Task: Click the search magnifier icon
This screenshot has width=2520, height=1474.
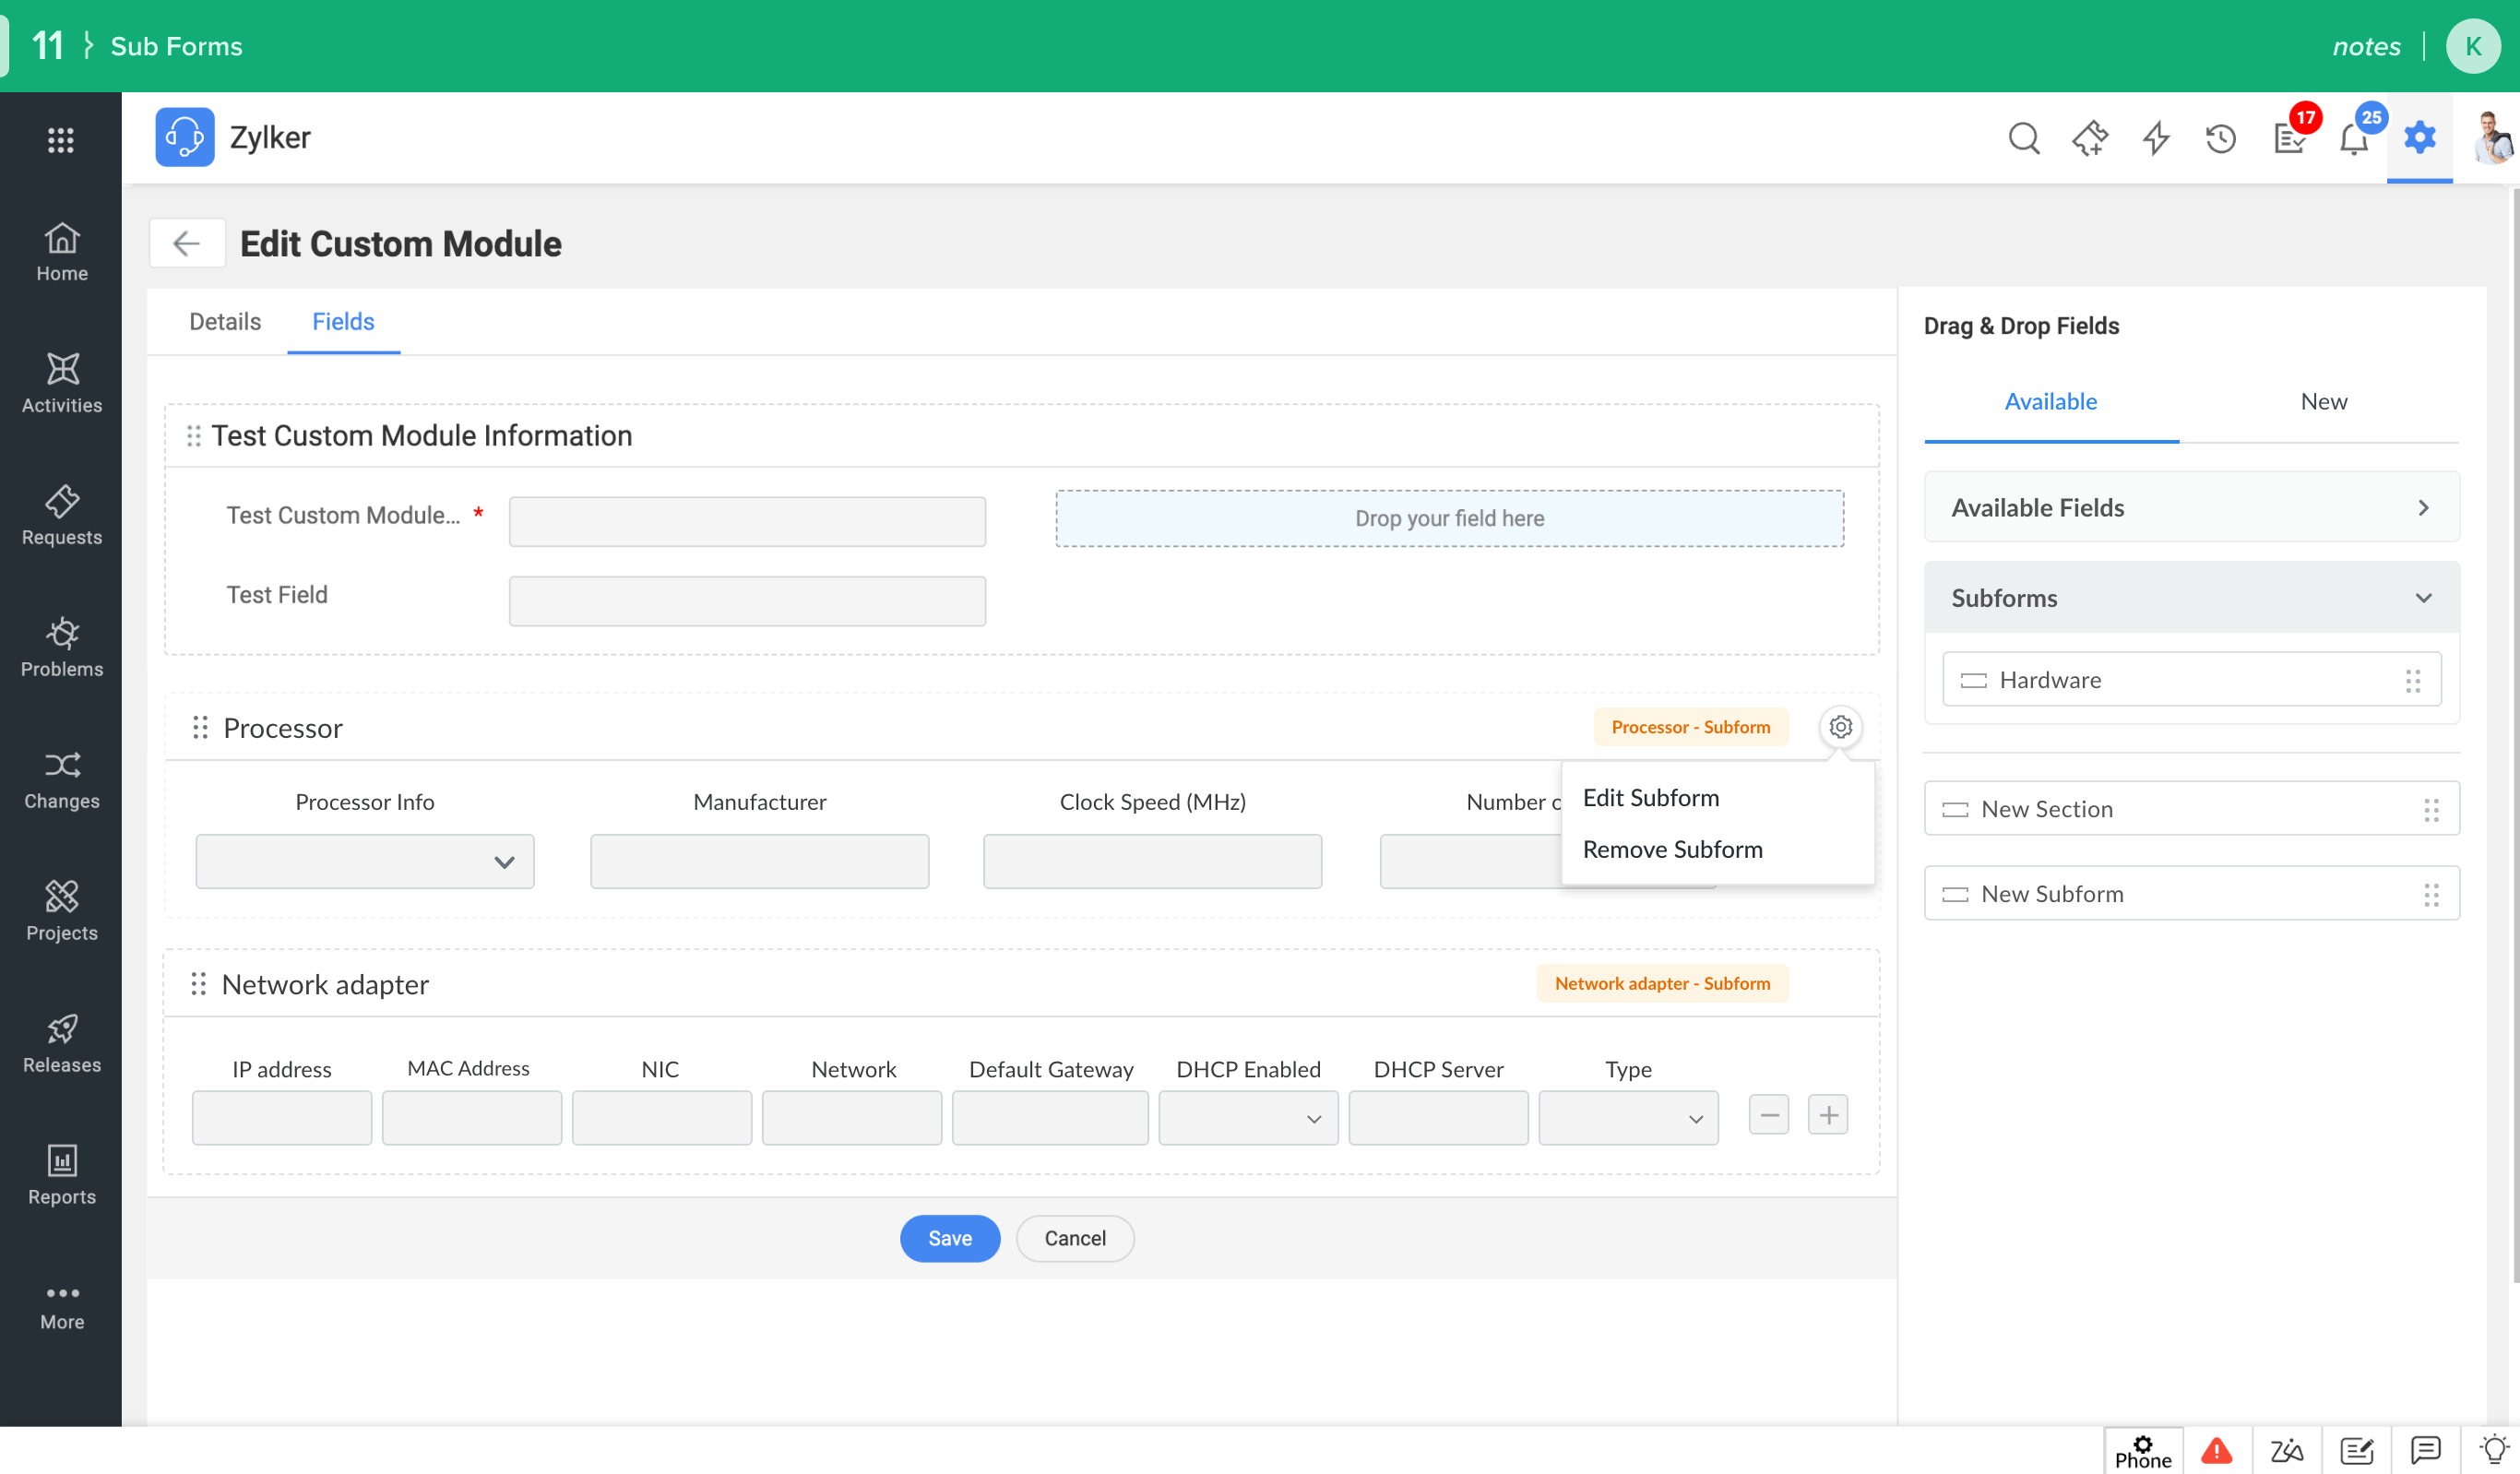Action: (2023, 138)
